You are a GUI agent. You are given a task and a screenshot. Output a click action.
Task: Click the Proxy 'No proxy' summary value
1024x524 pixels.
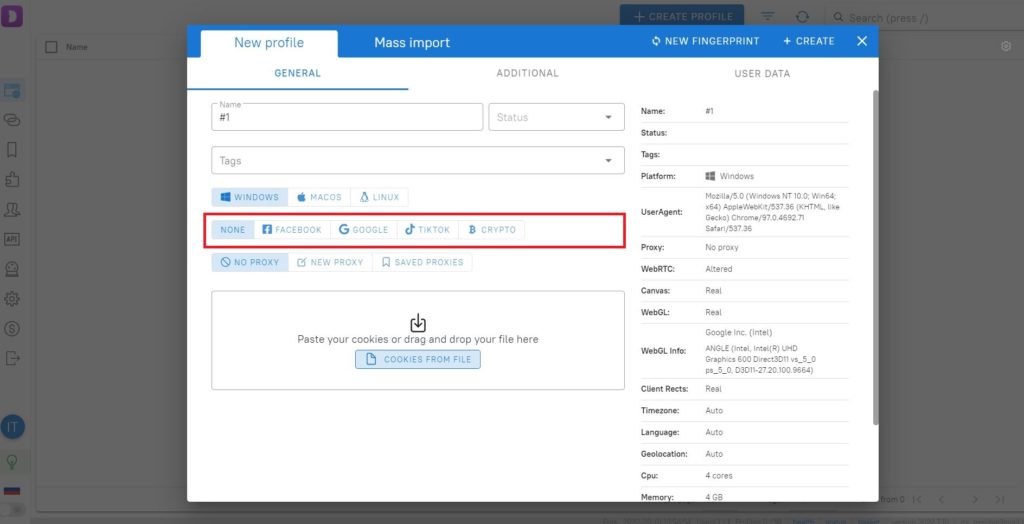point(722,248)
